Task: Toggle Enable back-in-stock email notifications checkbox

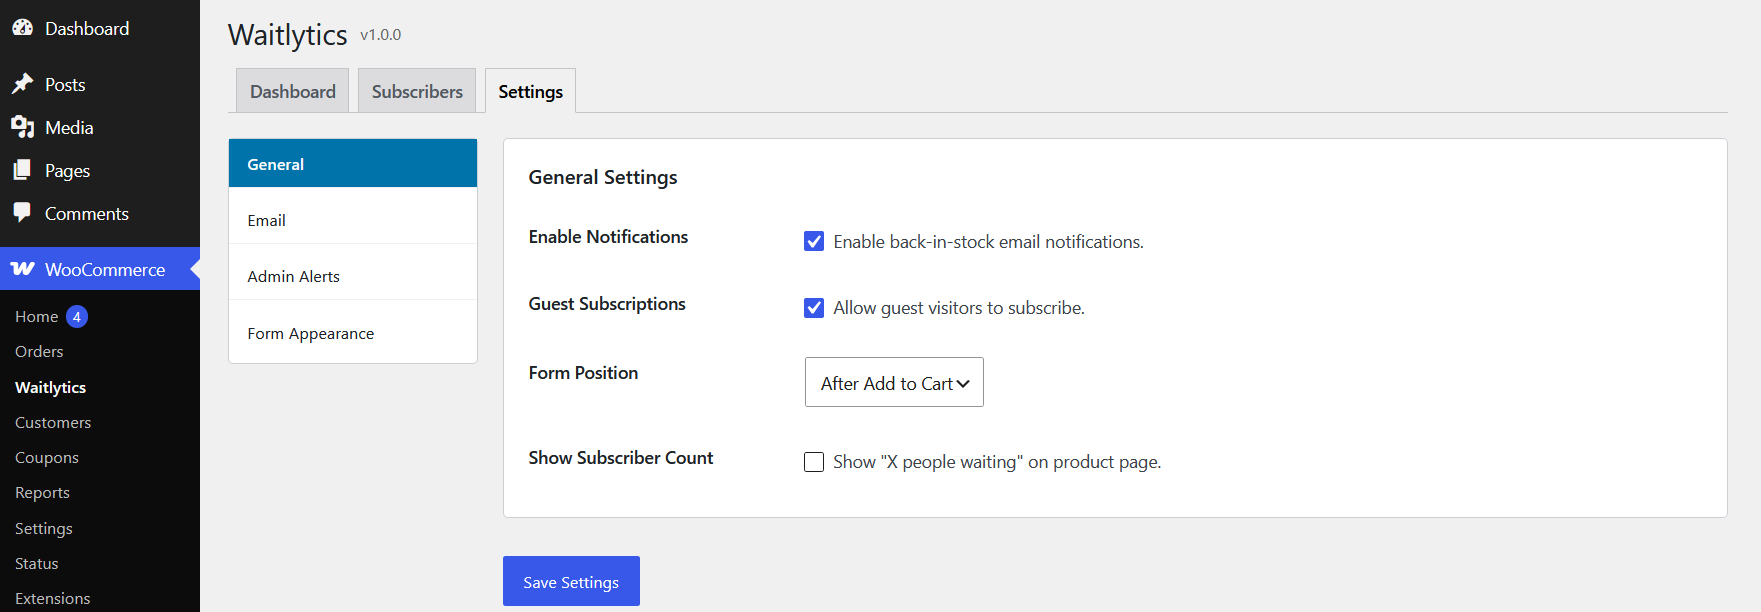Action: [814, 241]
